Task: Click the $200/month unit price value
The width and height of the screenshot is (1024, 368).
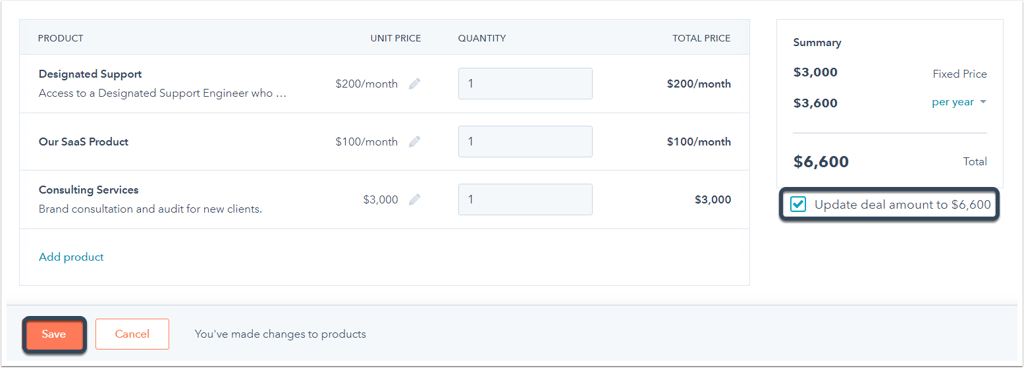Action: tap(366, 84)
